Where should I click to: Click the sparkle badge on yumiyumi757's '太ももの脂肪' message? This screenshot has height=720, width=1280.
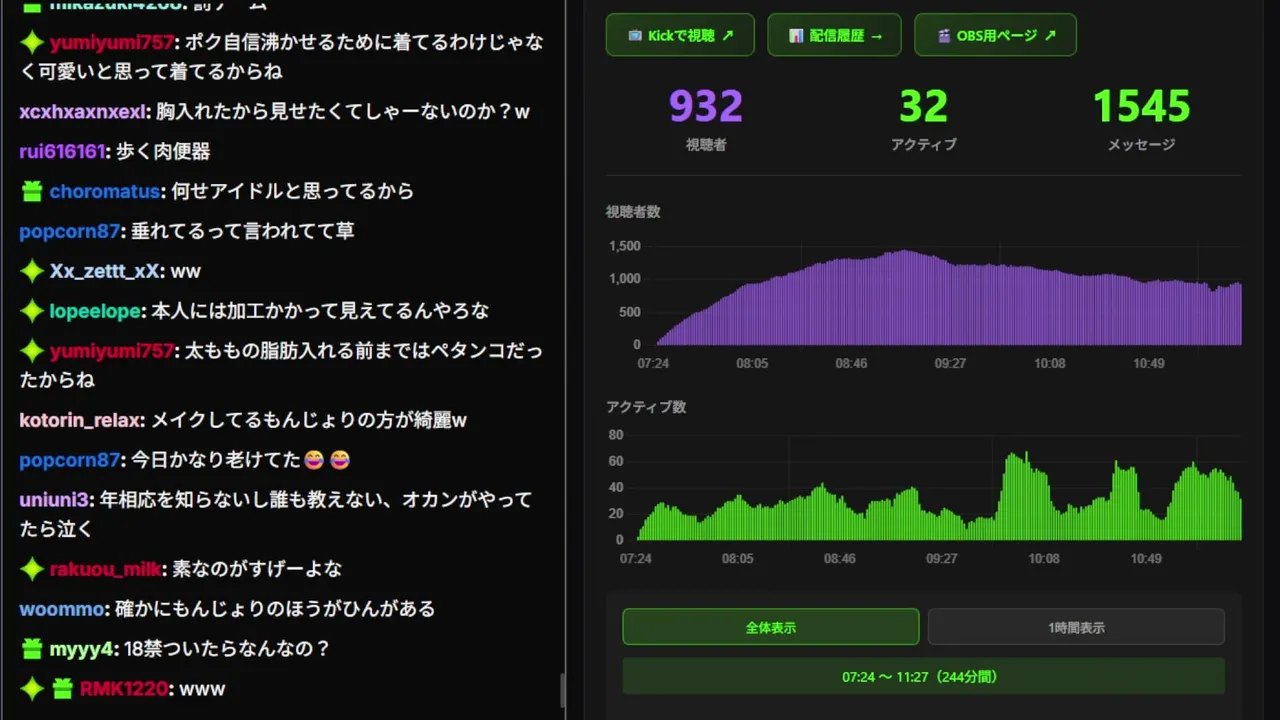32,351
